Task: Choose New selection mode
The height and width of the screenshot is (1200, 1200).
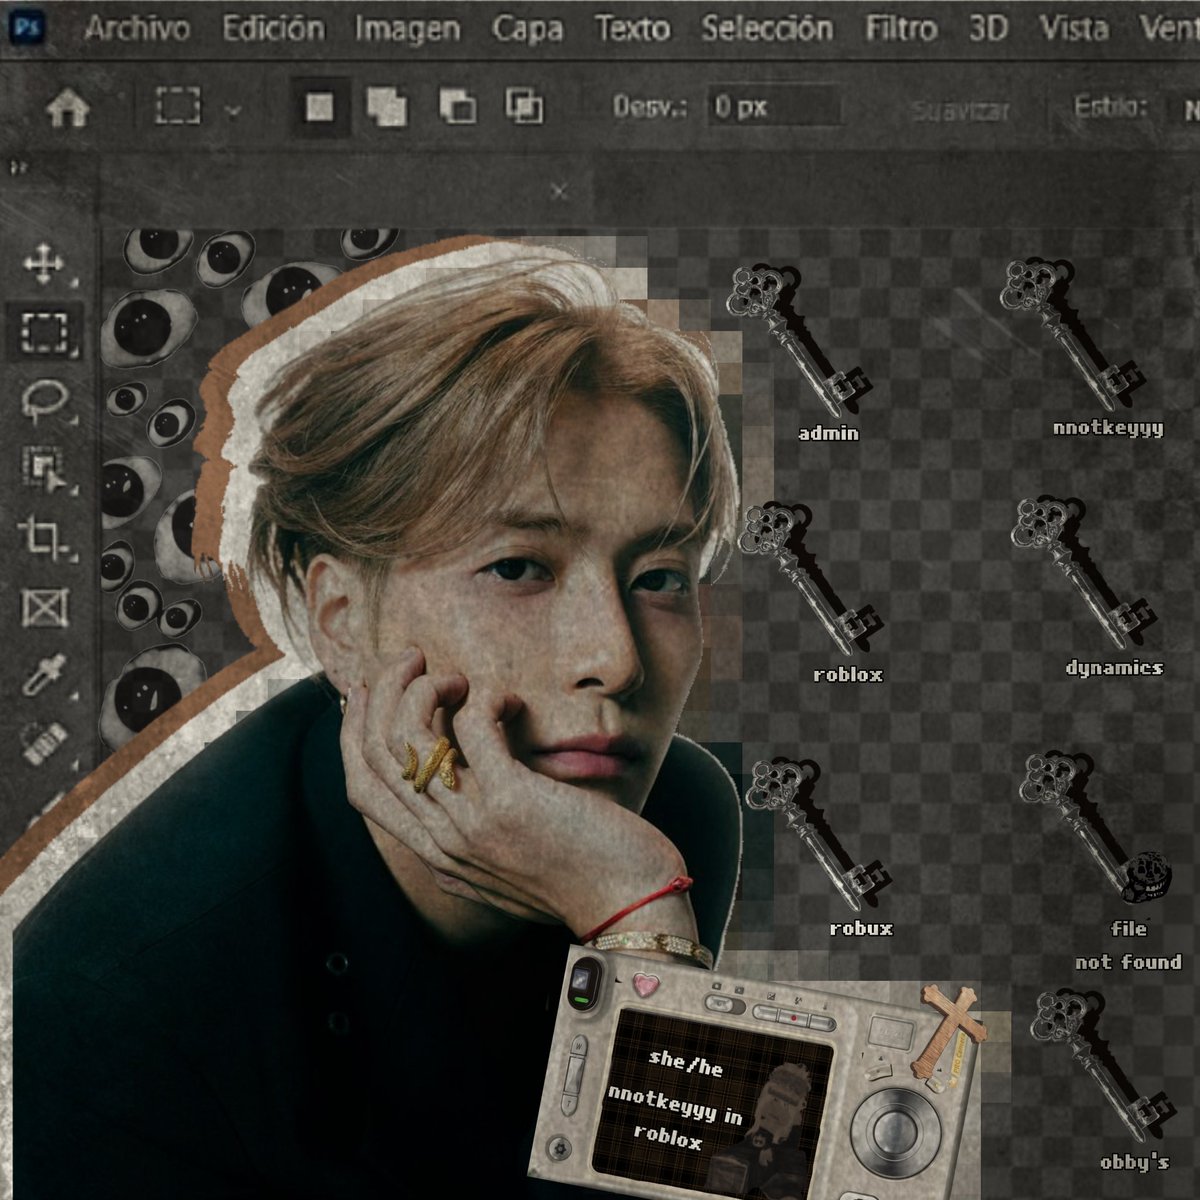Action: click(x=320, y=106)
